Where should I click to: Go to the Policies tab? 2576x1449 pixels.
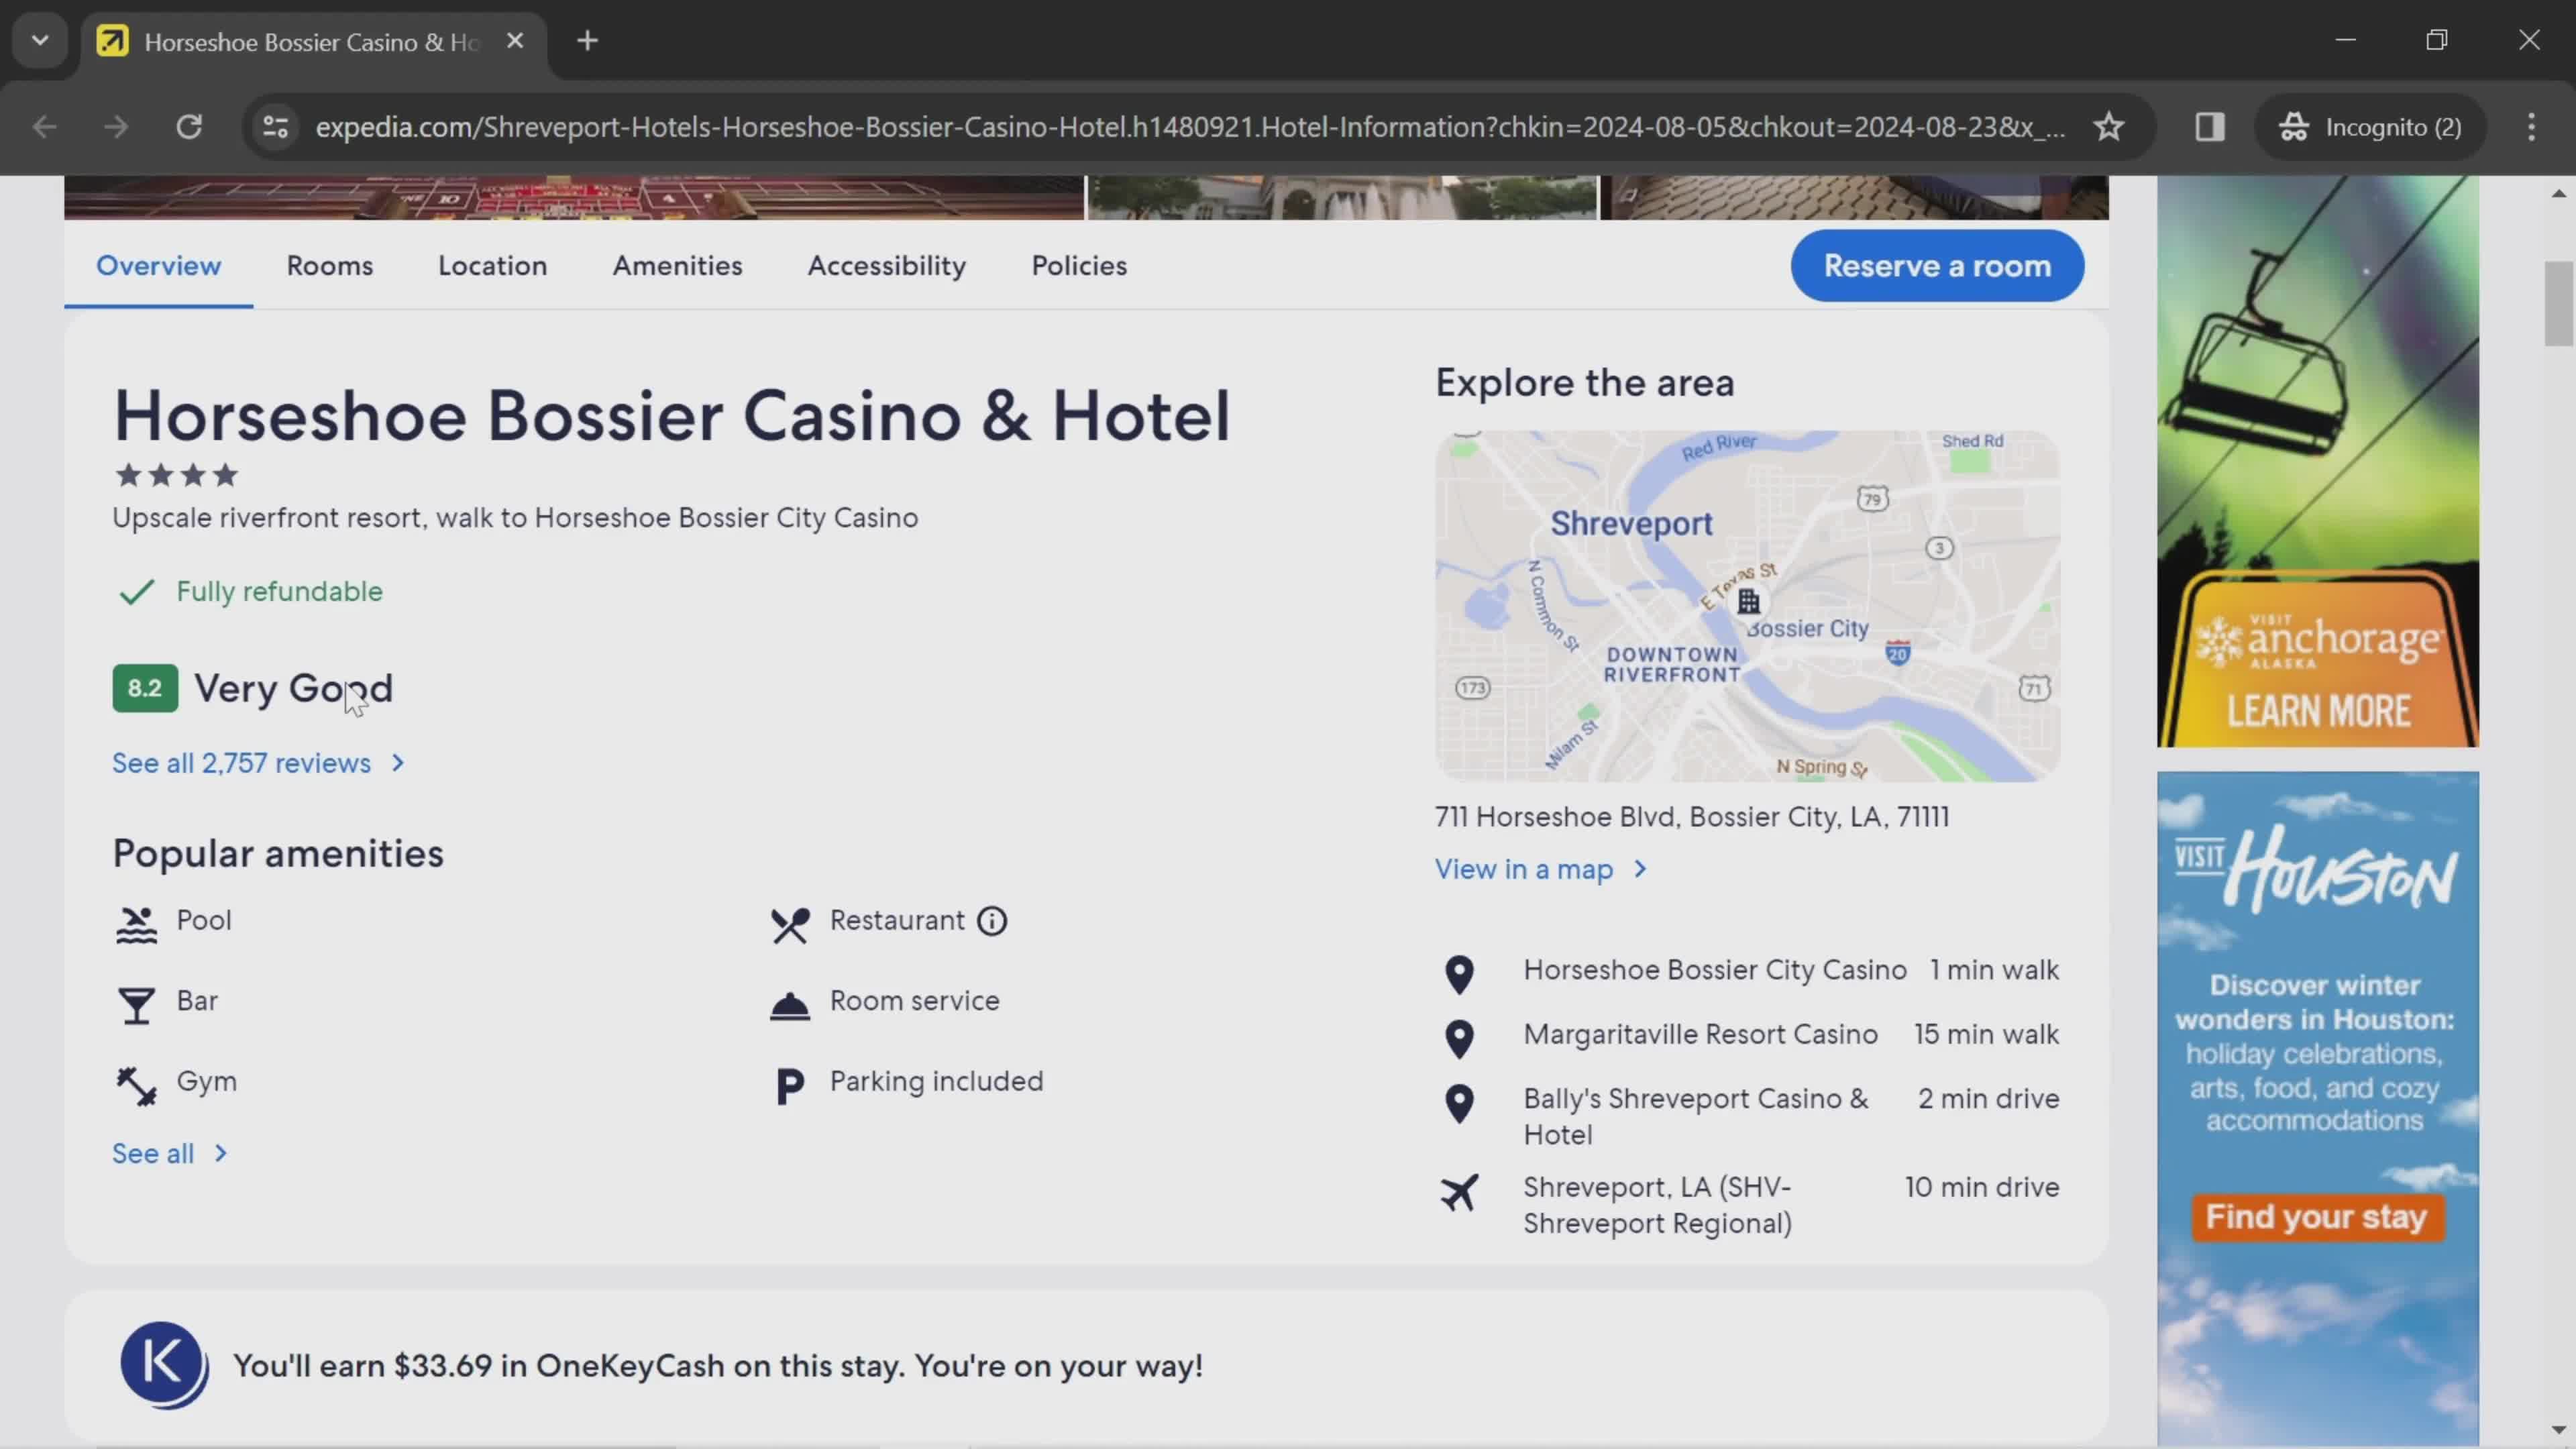[1078, 266]
